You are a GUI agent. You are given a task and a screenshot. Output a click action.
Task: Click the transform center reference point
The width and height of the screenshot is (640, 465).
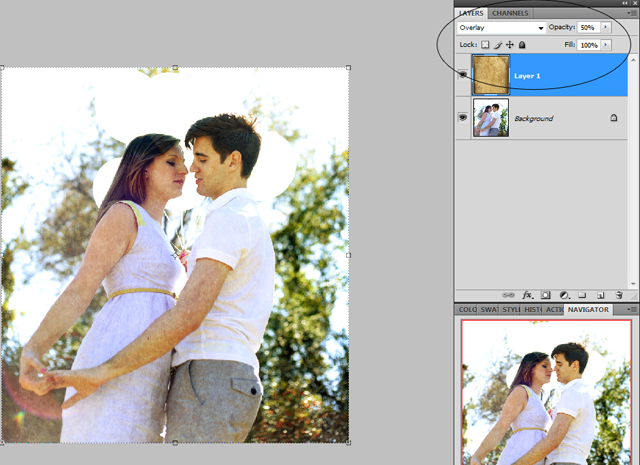click(175, 256)
